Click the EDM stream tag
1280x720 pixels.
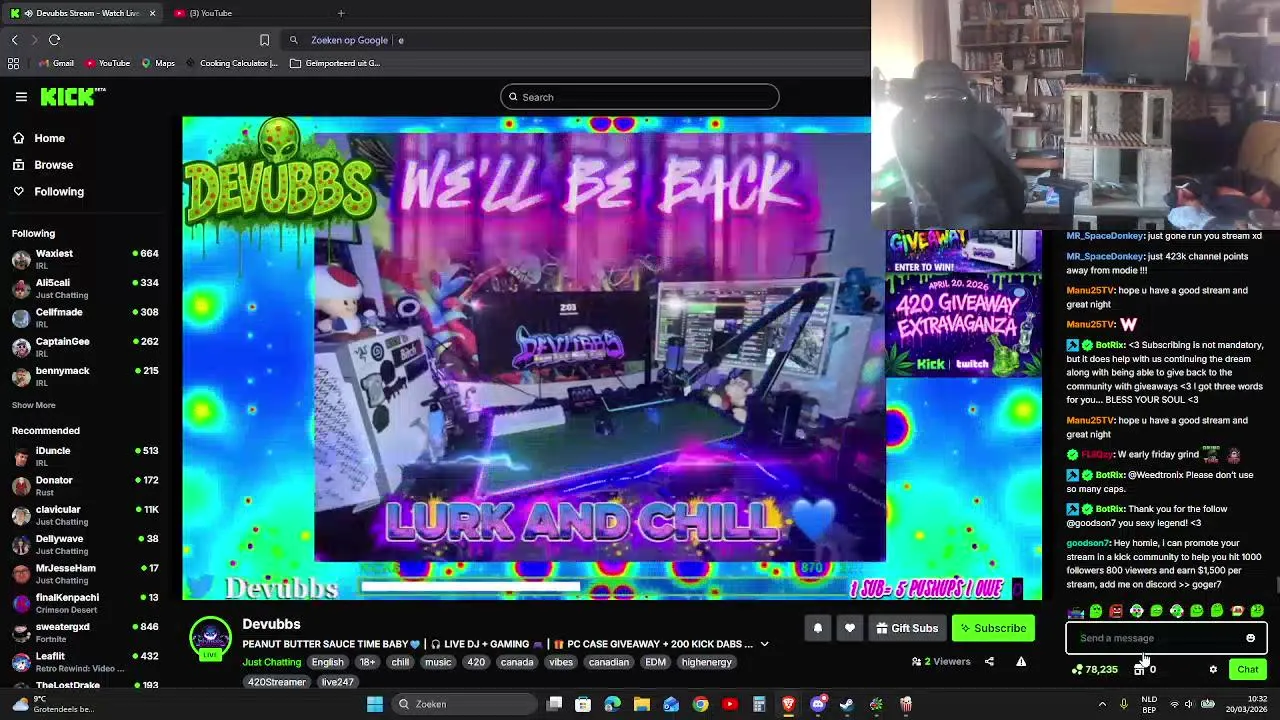click(x=656, y=662)
